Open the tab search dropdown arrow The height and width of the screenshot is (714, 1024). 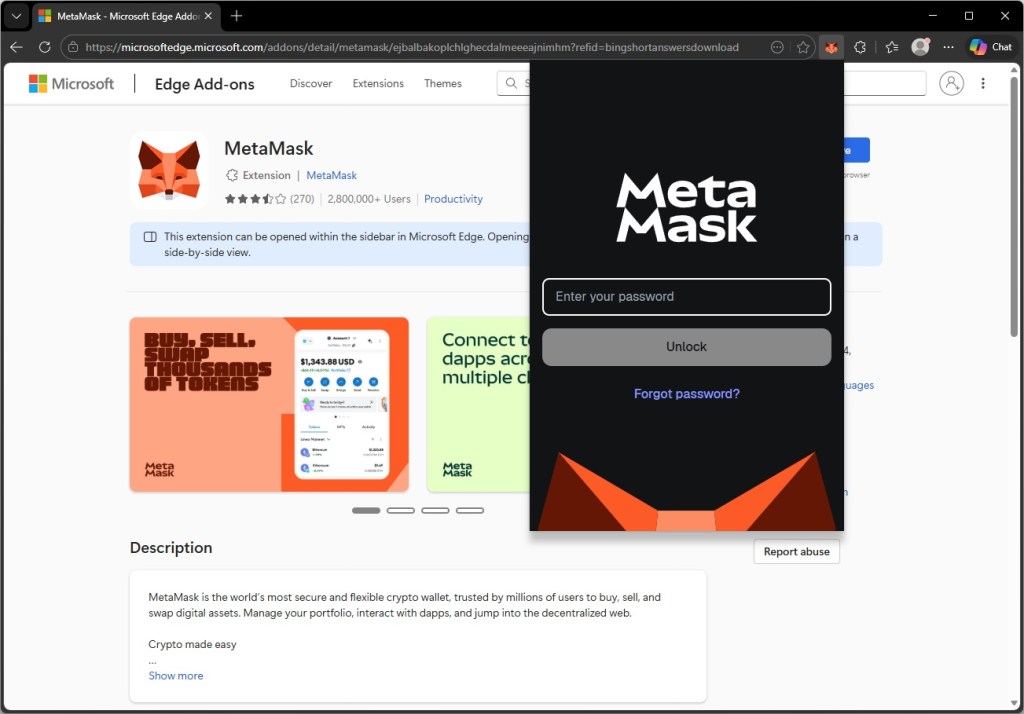[16, 16]
